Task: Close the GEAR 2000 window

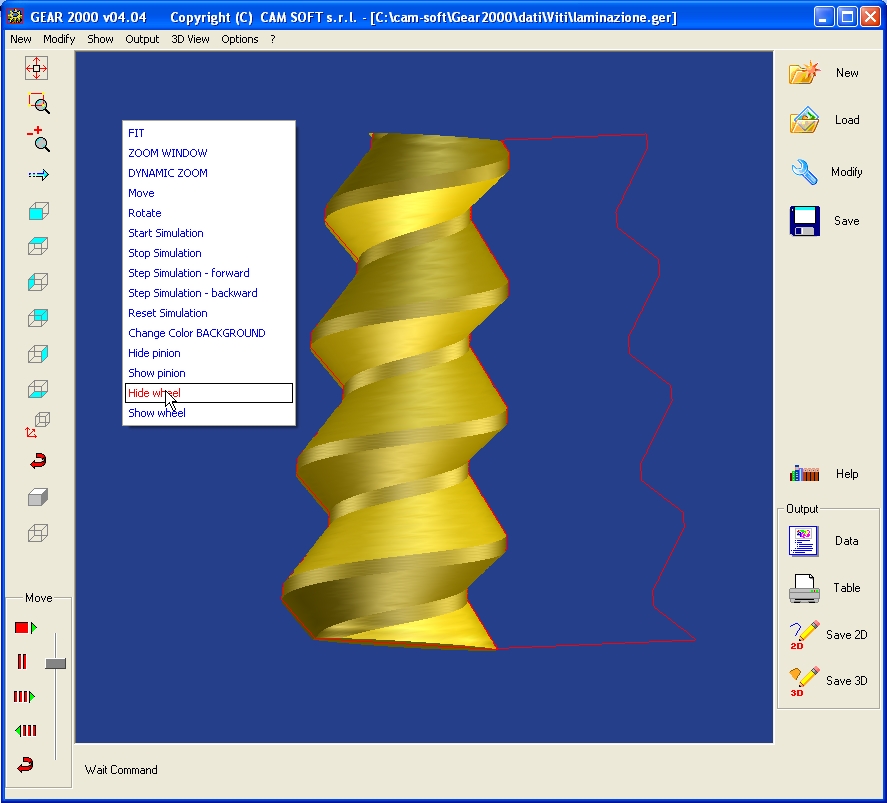Action: (x=870, y=17)
